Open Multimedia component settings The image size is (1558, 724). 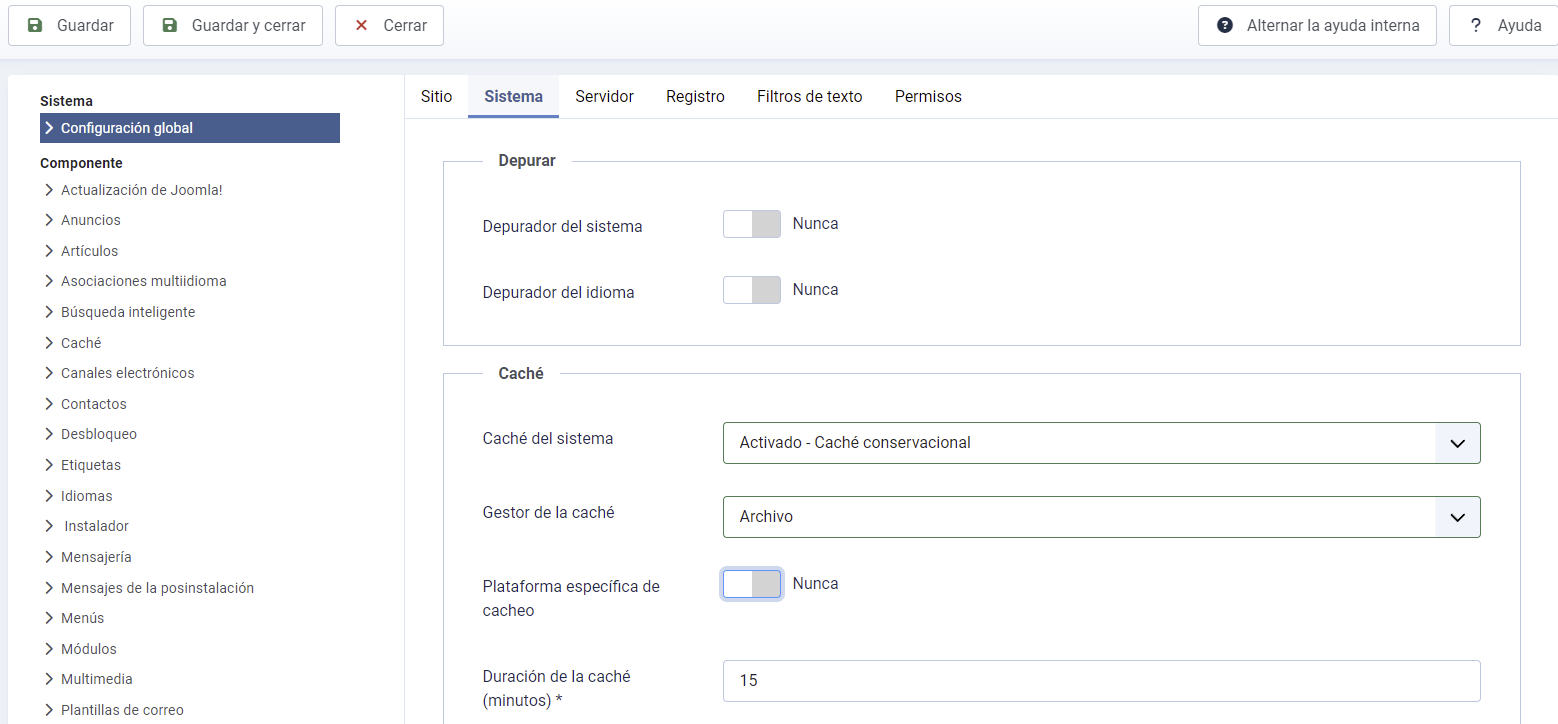click(96, 679)
